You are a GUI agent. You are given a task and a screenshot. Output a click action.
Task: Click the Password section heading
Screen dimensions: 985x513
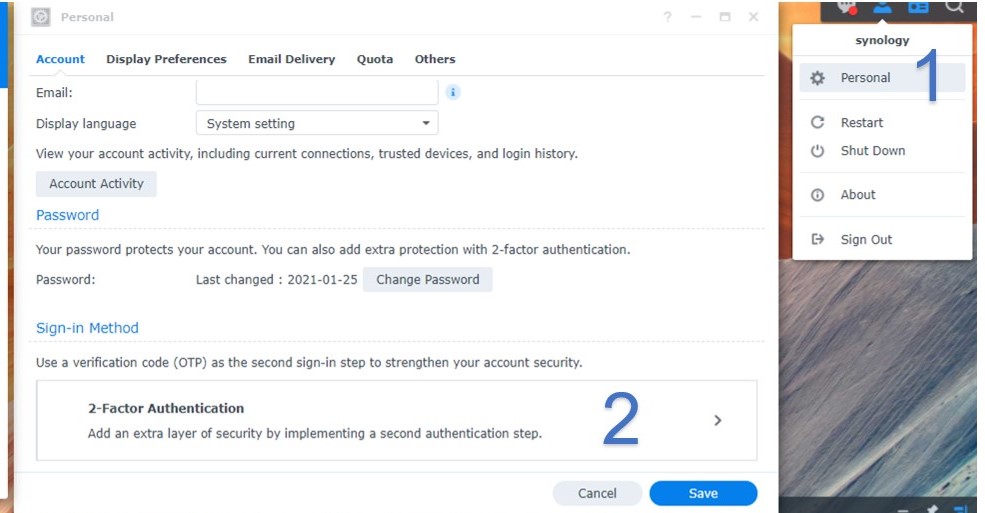(67, 215)
